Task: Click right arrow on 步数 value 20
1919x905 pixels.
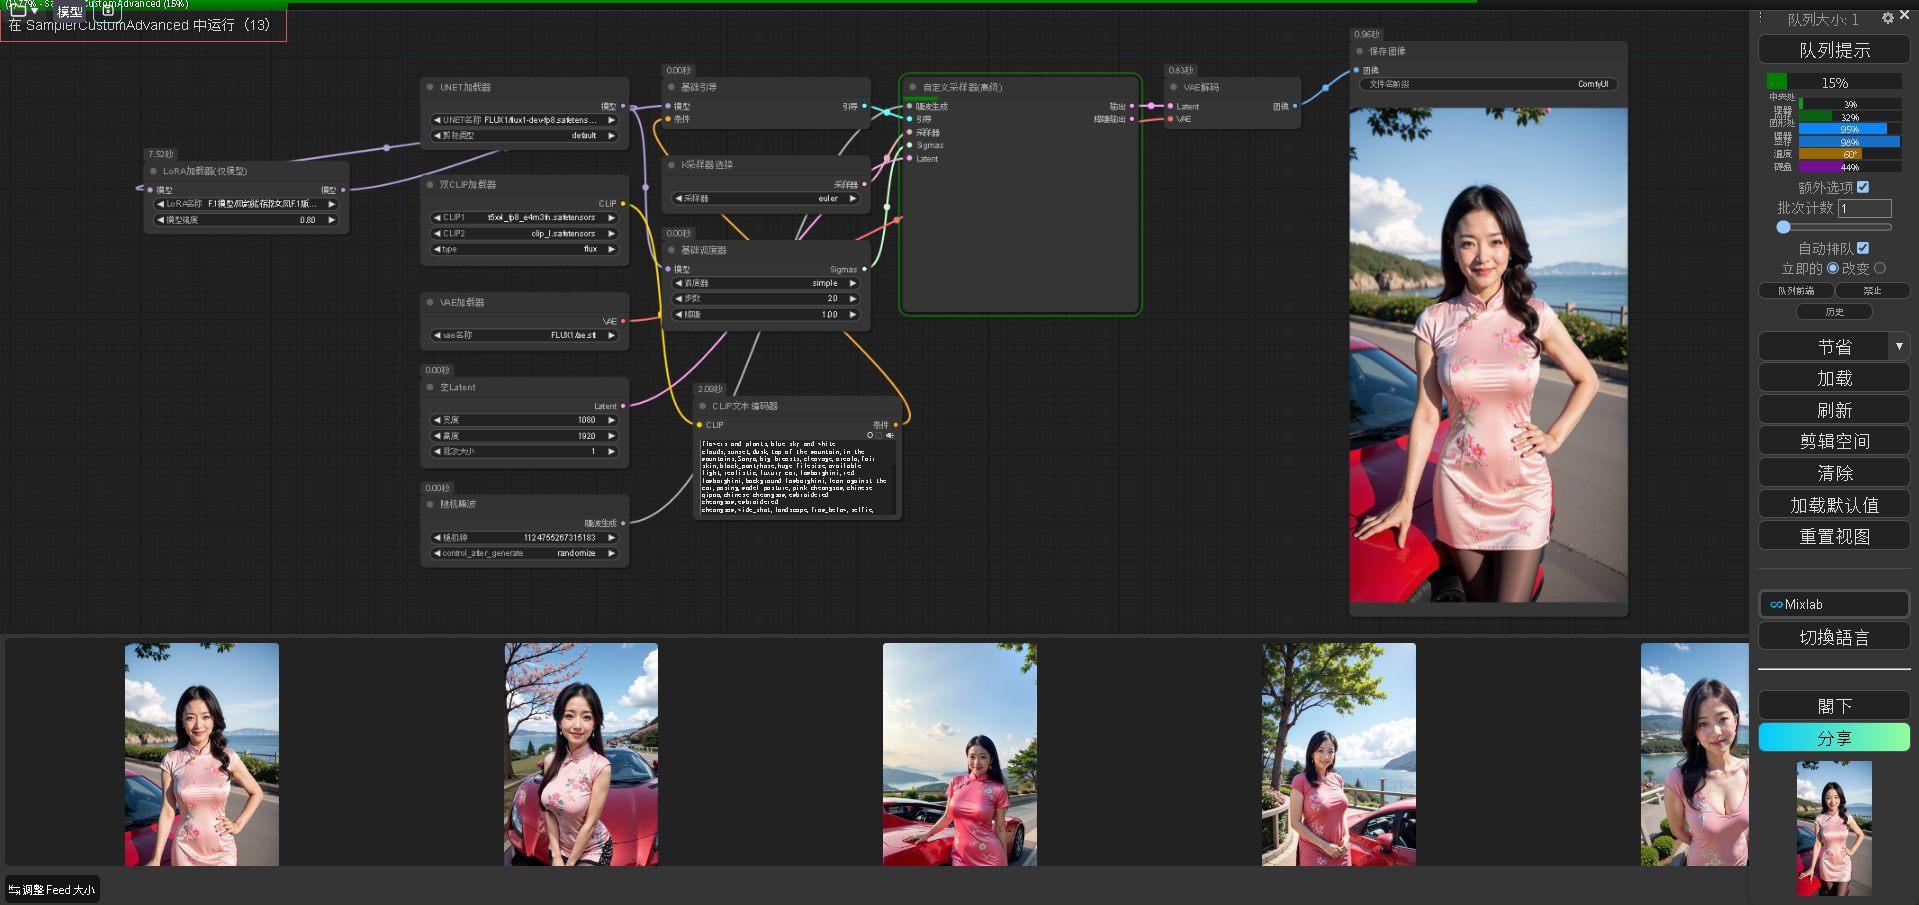Action: click(x=853, y=299)
